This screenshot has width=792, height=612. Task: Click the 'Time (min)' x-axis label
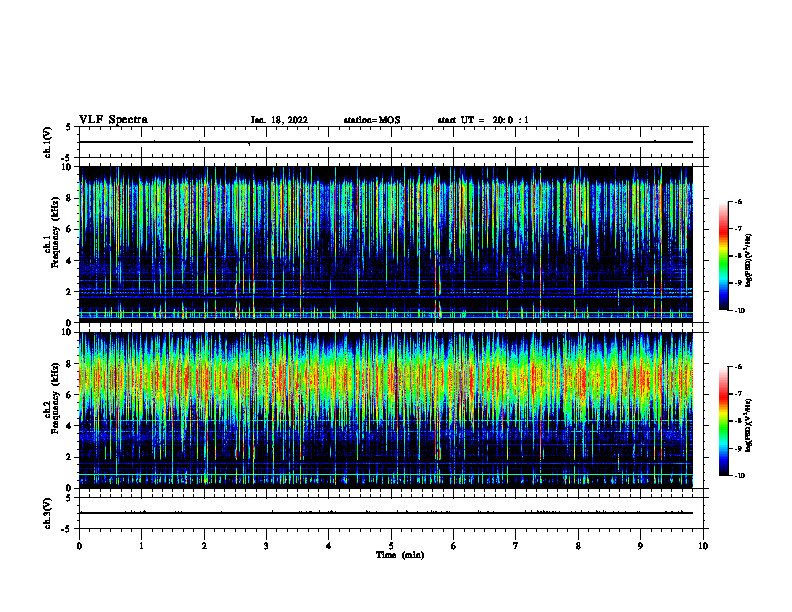coord(400,555)
